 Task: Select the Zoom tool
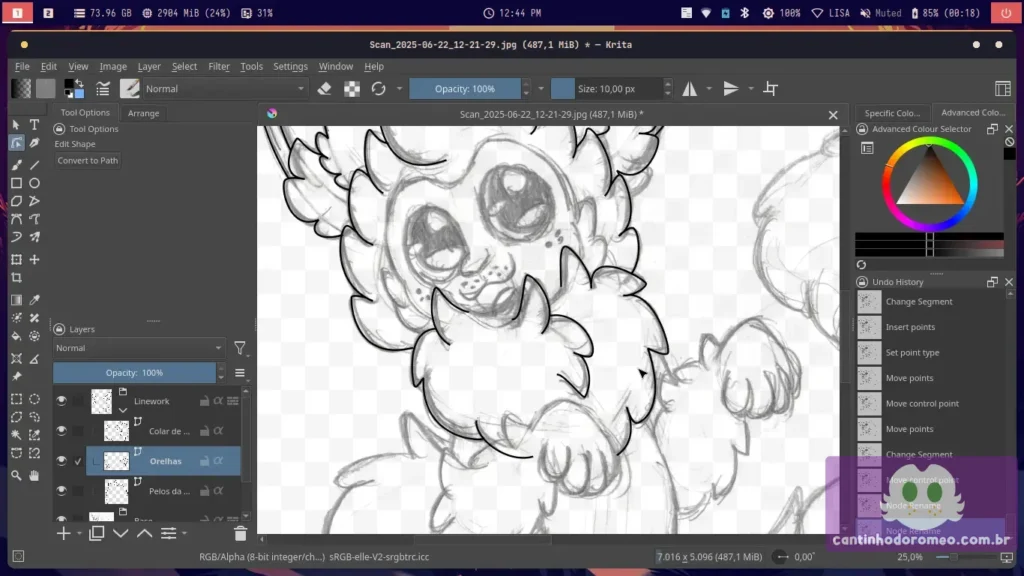pos(16,475)
